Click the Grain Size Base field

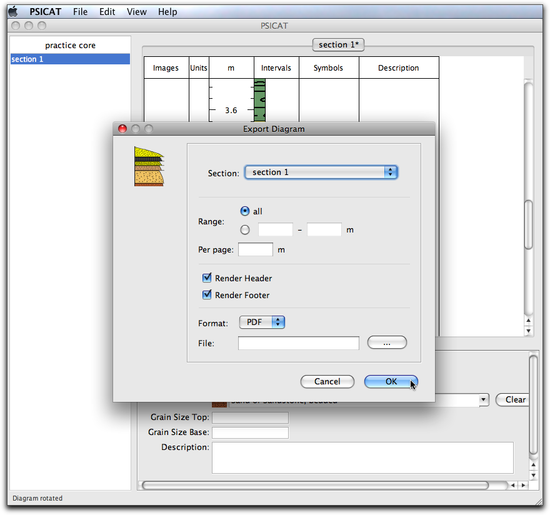(x=250, y=433)
